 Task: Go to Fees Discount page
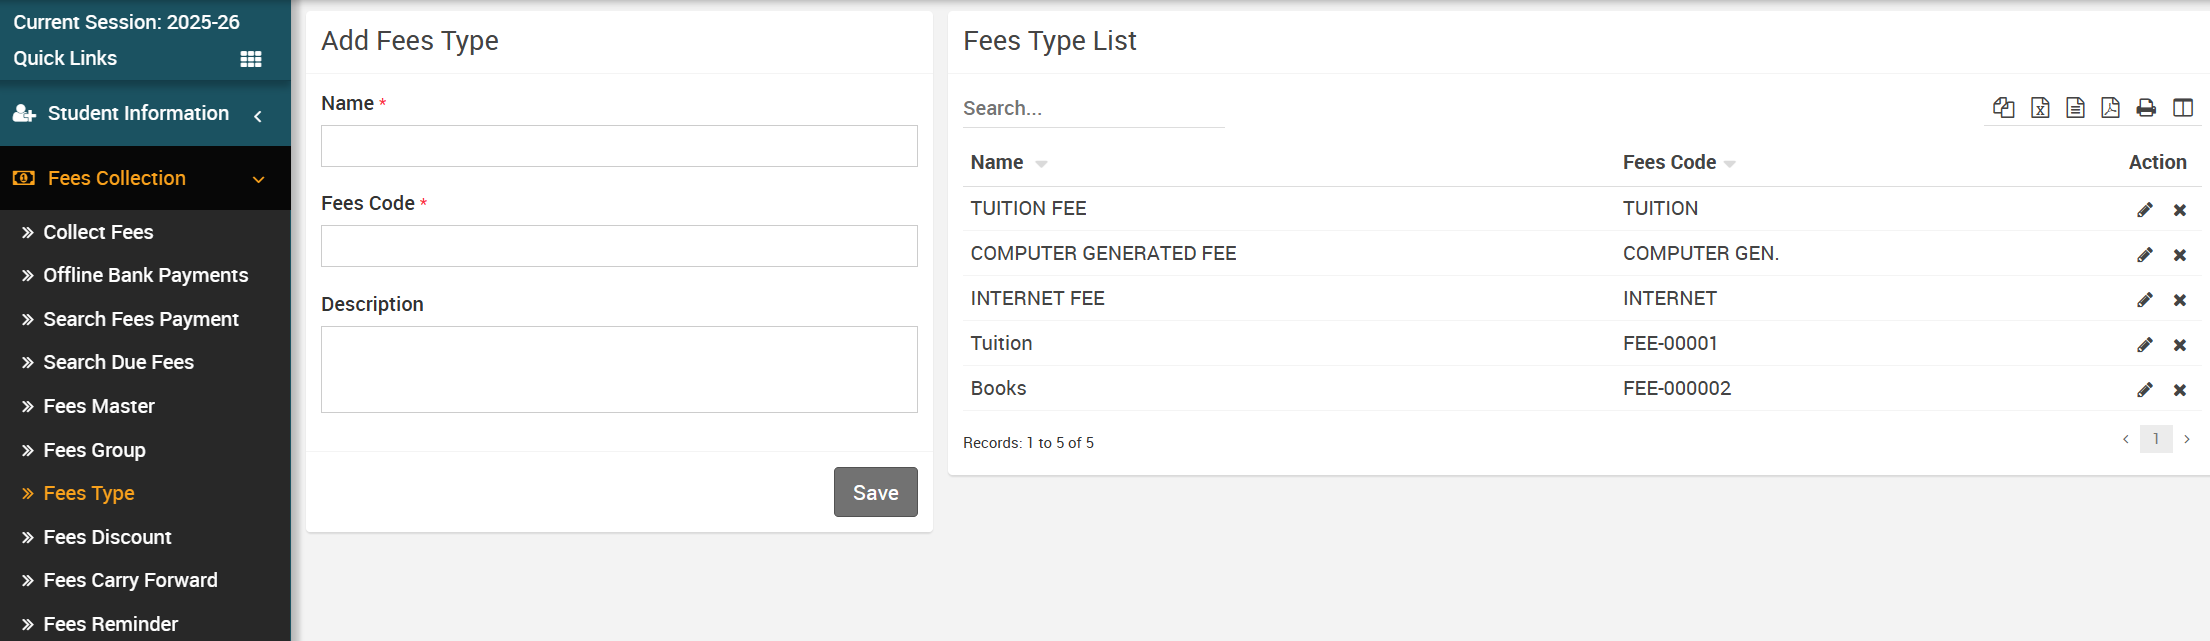point(107,537)
